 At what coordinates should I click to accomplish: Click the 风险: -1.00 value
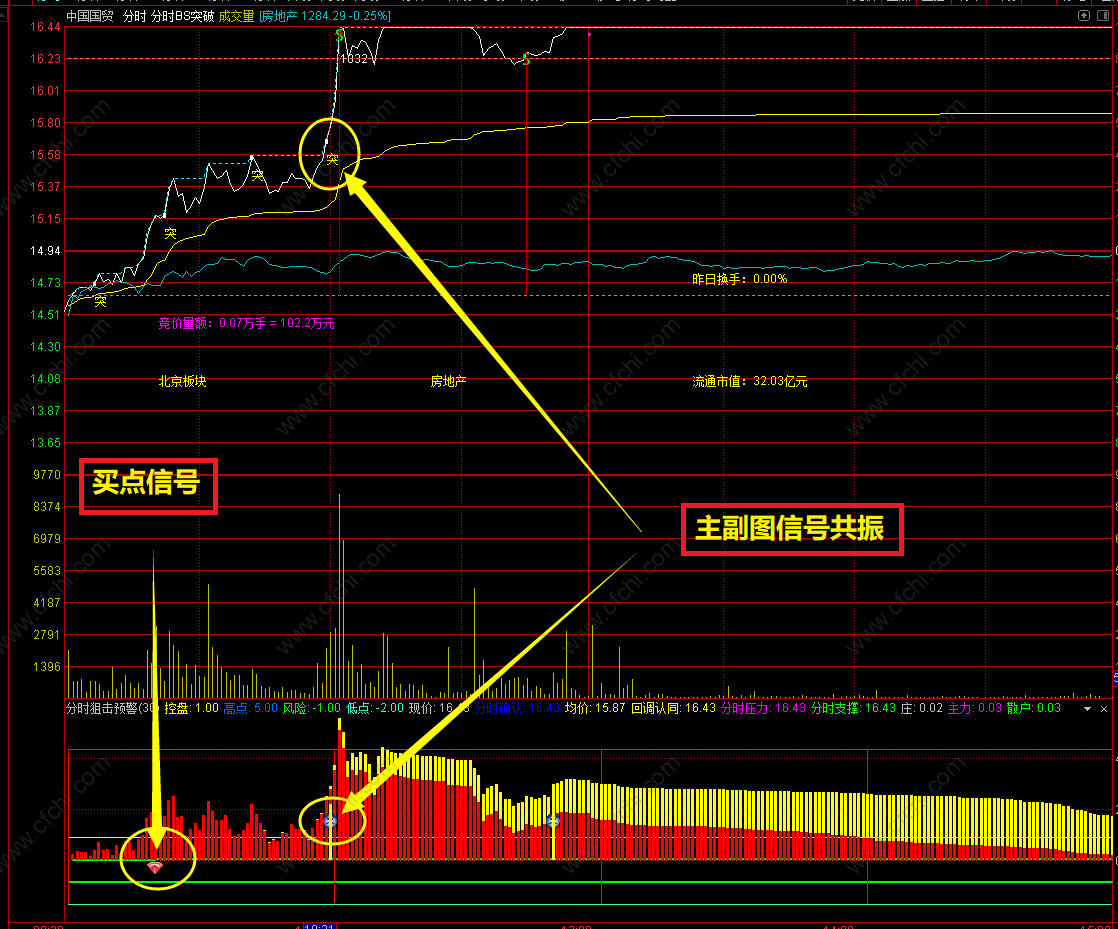312,708
